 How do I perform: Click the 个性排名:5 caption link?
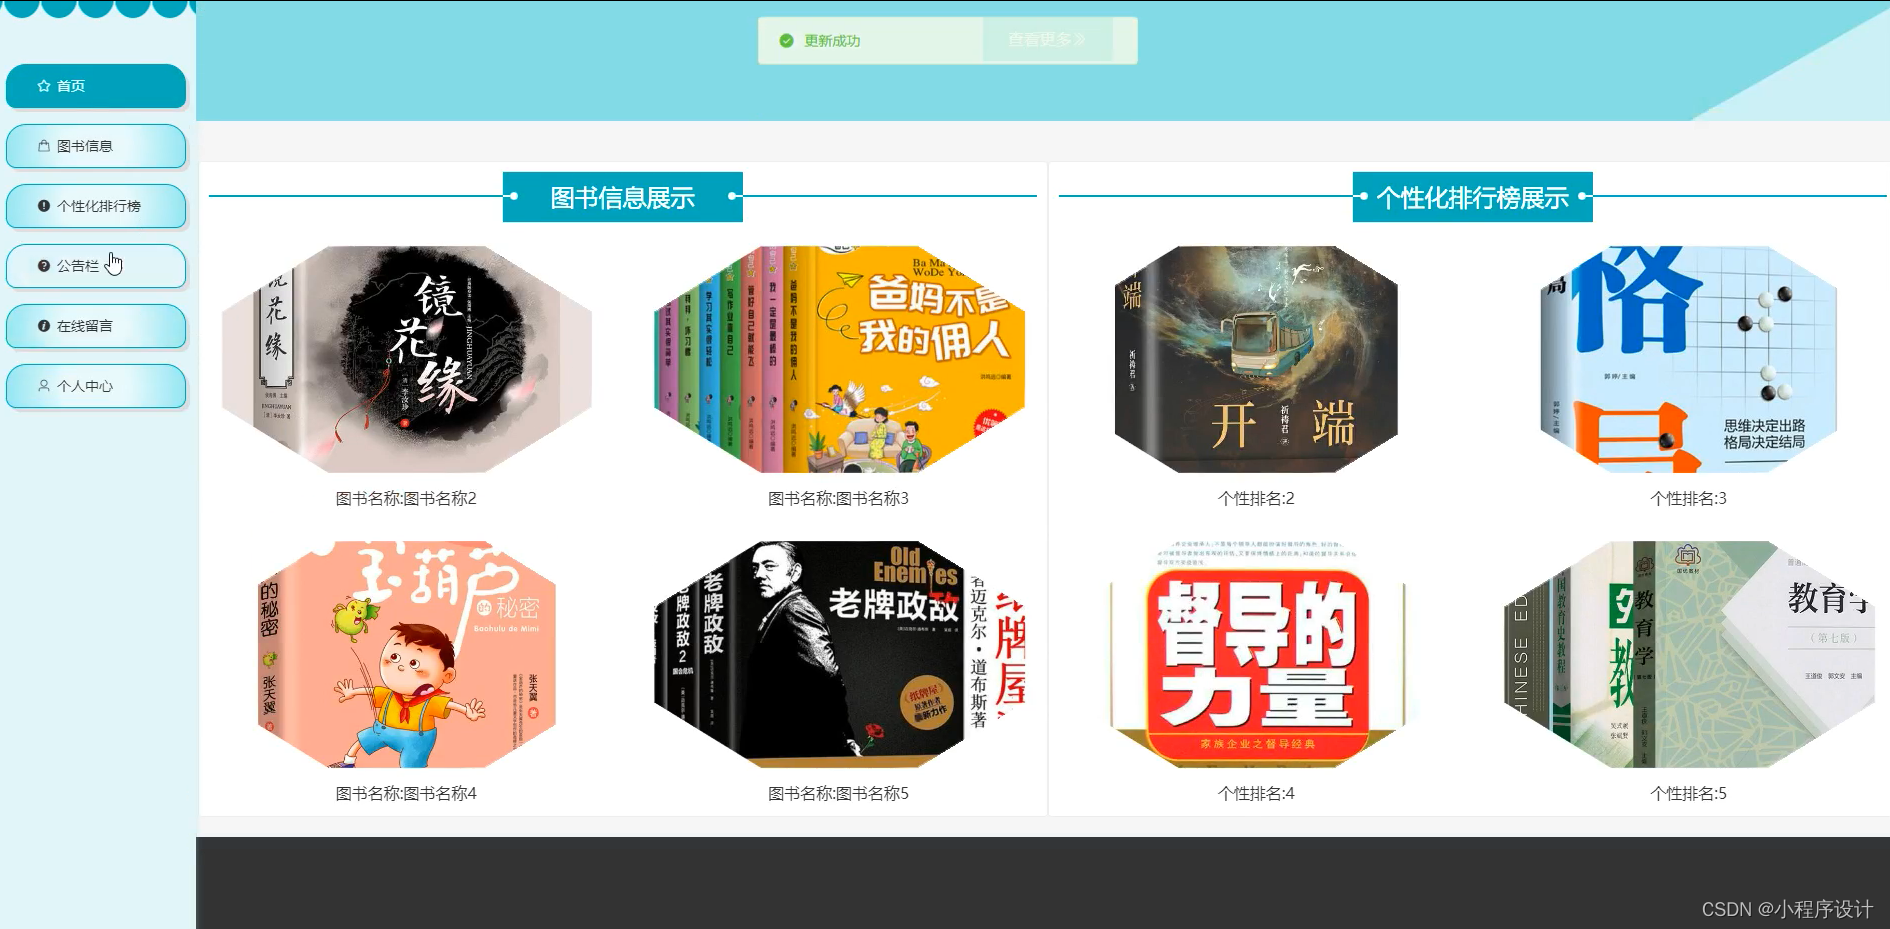(x=1688, y=793)
